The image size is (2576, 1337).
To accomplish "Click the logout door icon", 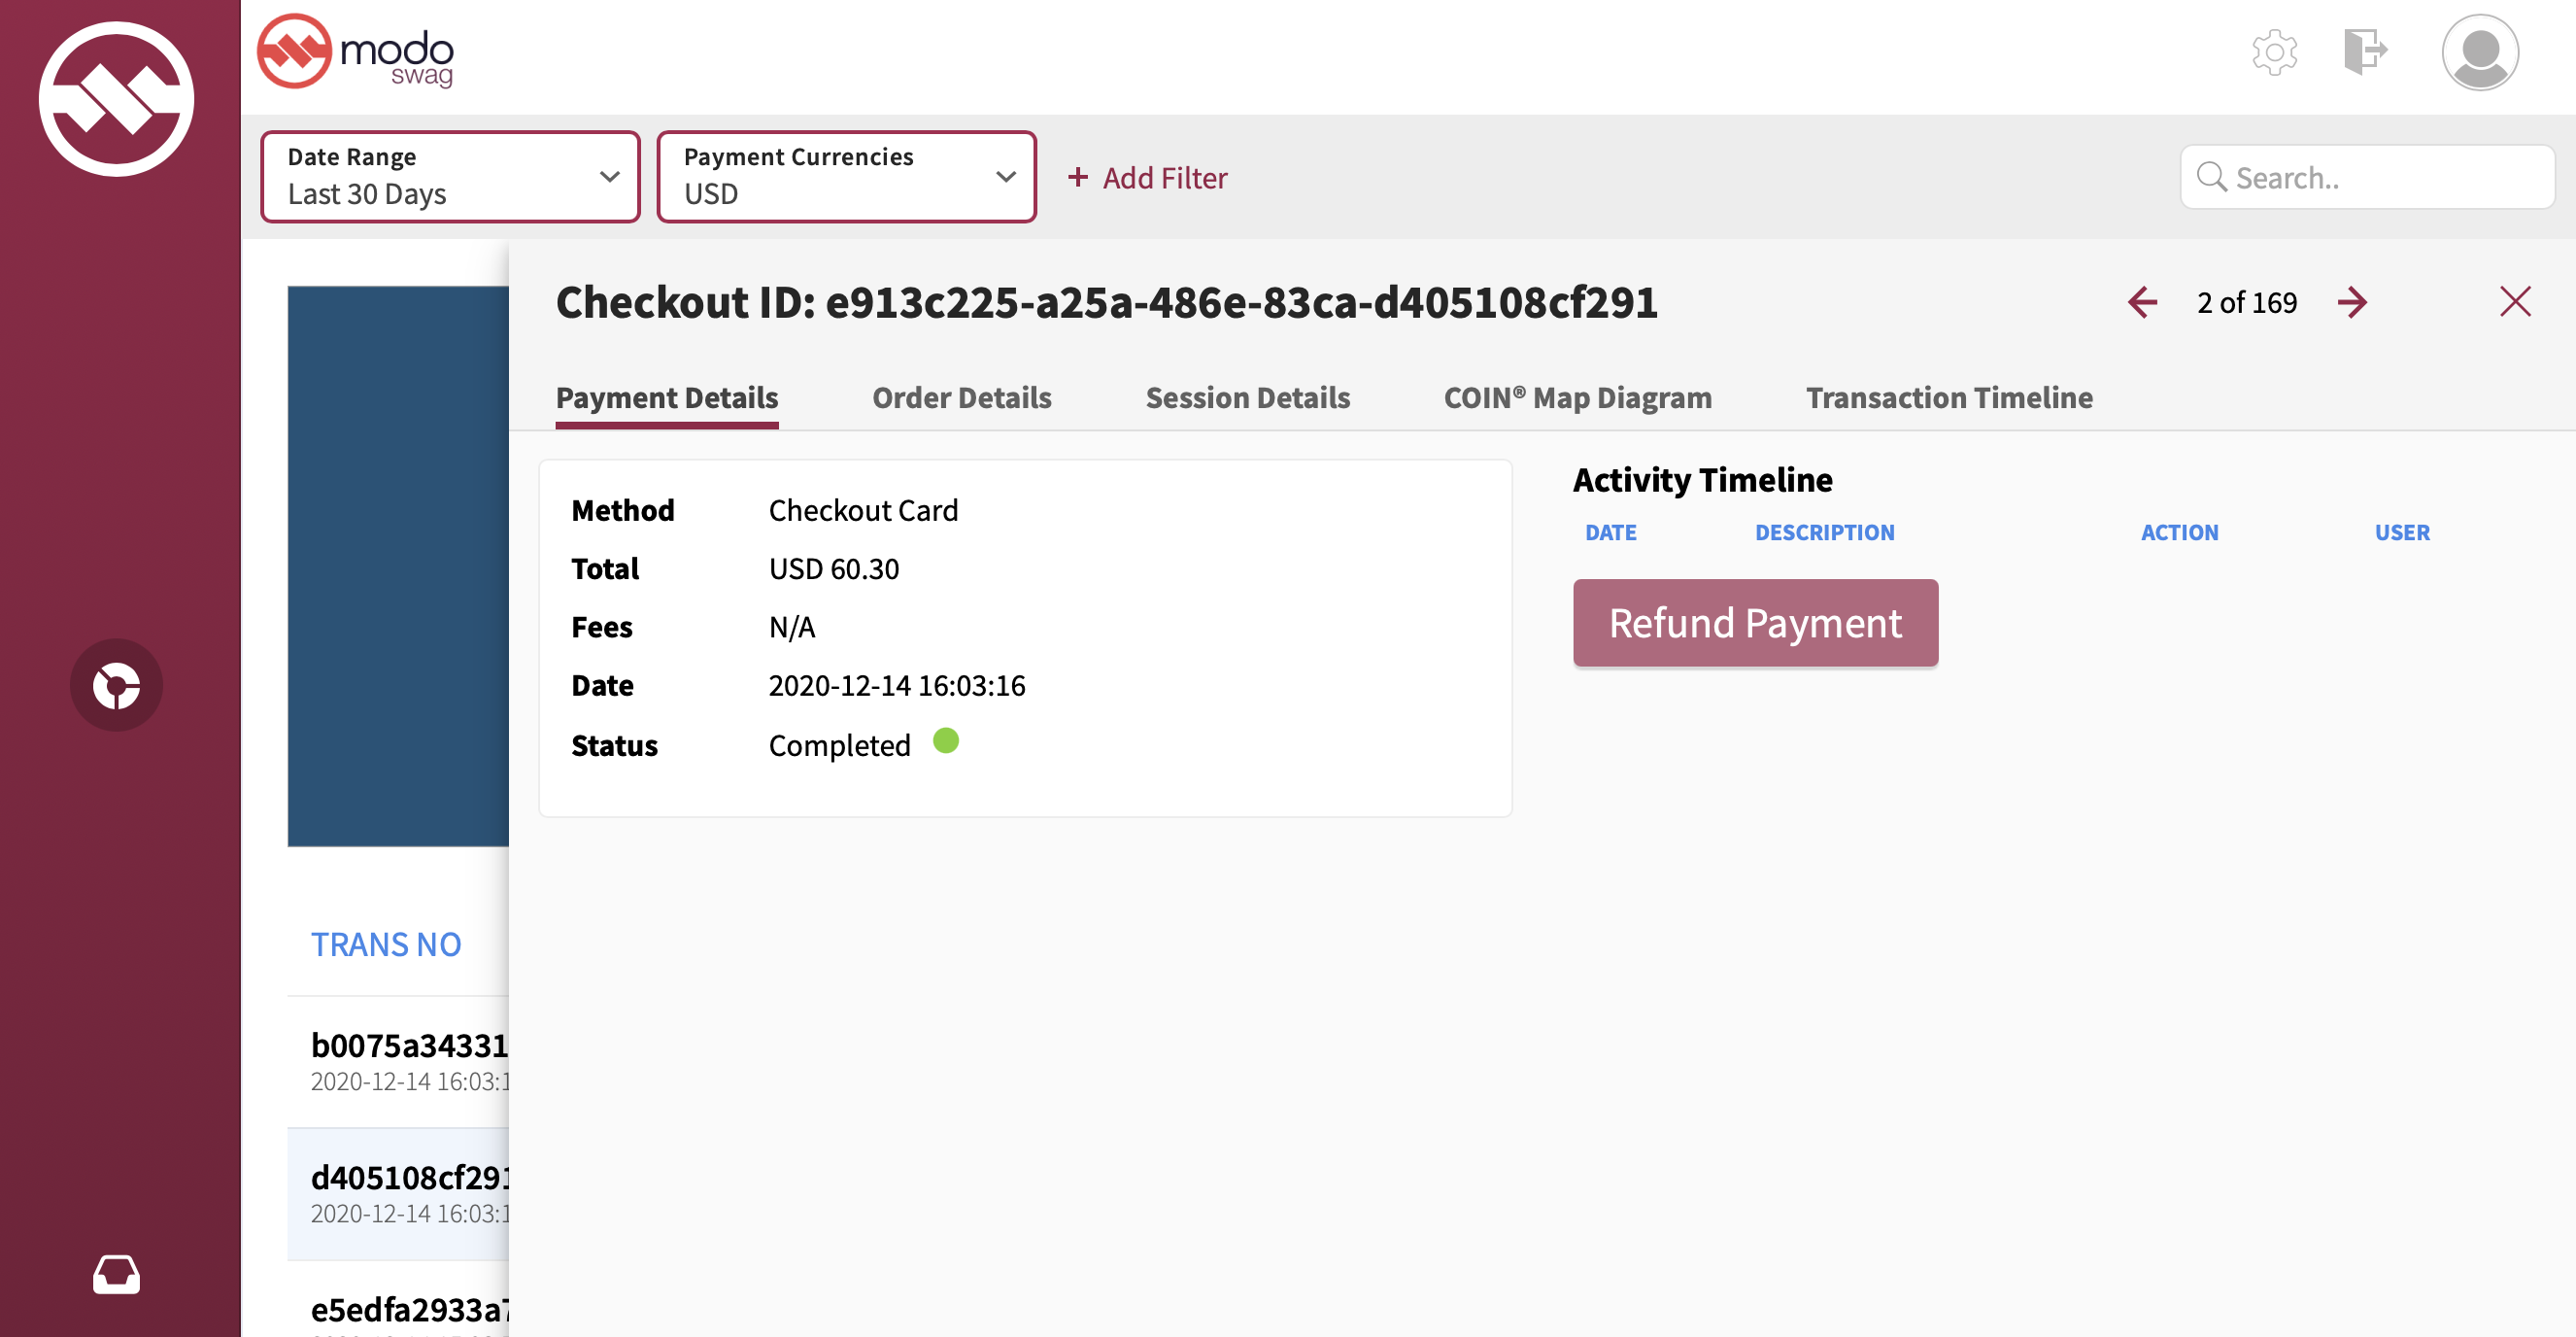I will pyautogui.click(x=2364, y=52).
